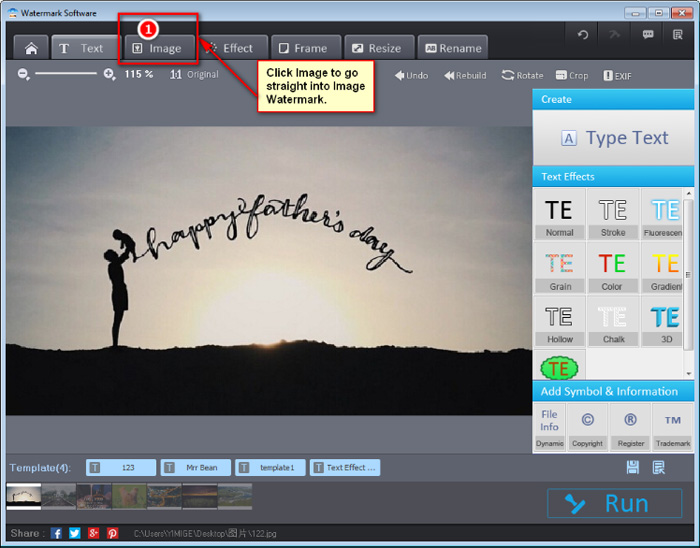Apply the Text Effect template
Viewport: 700px width, 548px height.
click(345, 468)
